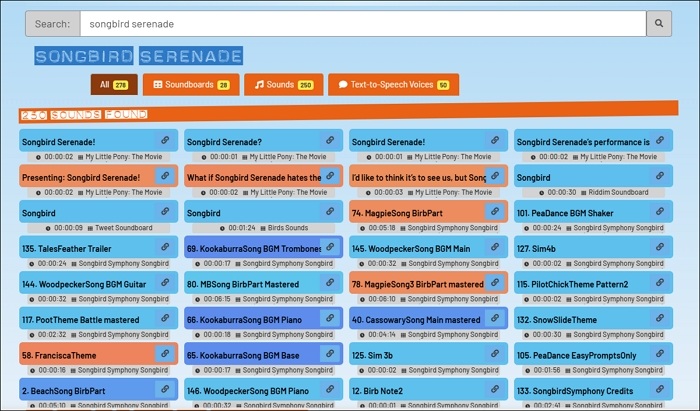
Task: Click link icon on 58. FranciscaTheme
Action: click(x=165, y=353)
